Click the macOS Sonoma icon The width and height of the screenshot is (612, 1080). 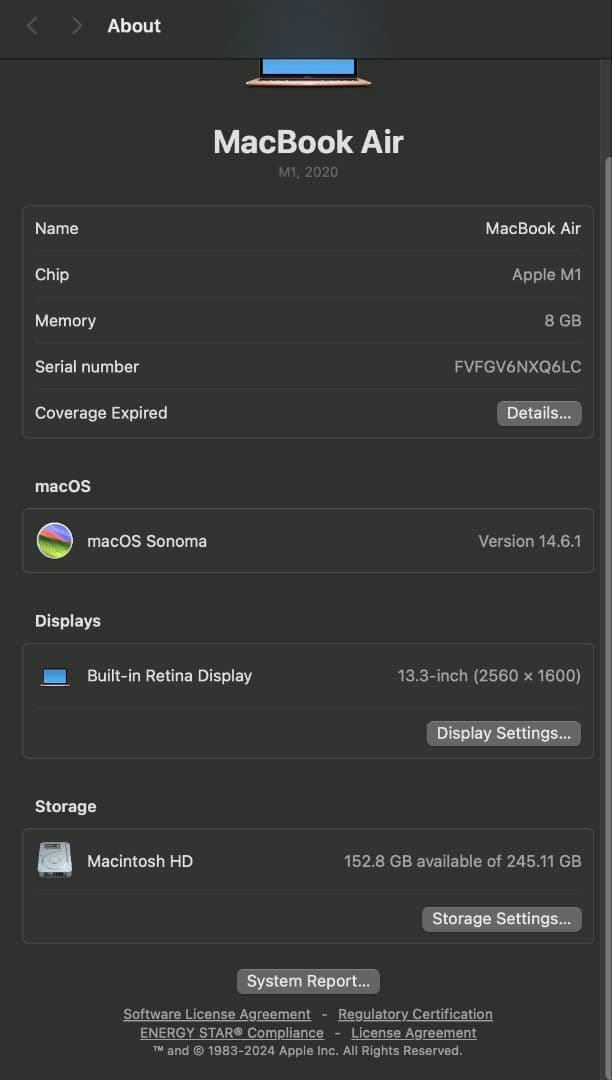tap(55, 540)
